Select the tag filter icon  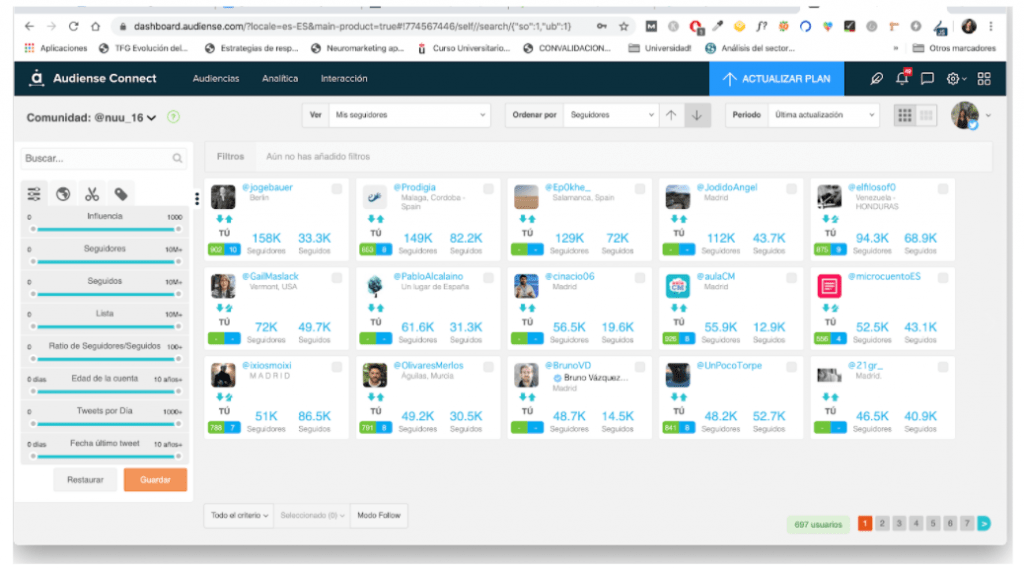pyautogui.click(x=121, y=194)
